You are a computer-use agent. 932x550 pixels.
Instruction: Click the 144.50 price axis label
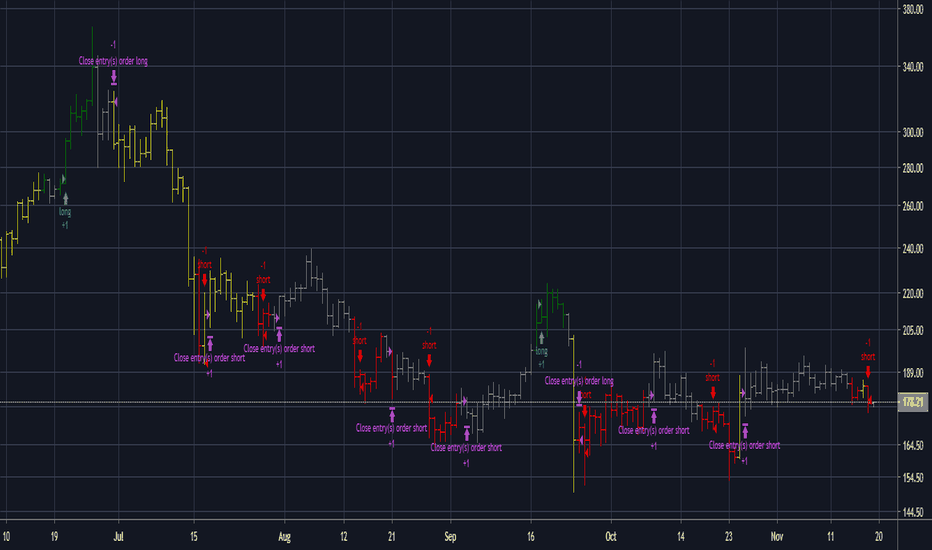pos(912,512)
